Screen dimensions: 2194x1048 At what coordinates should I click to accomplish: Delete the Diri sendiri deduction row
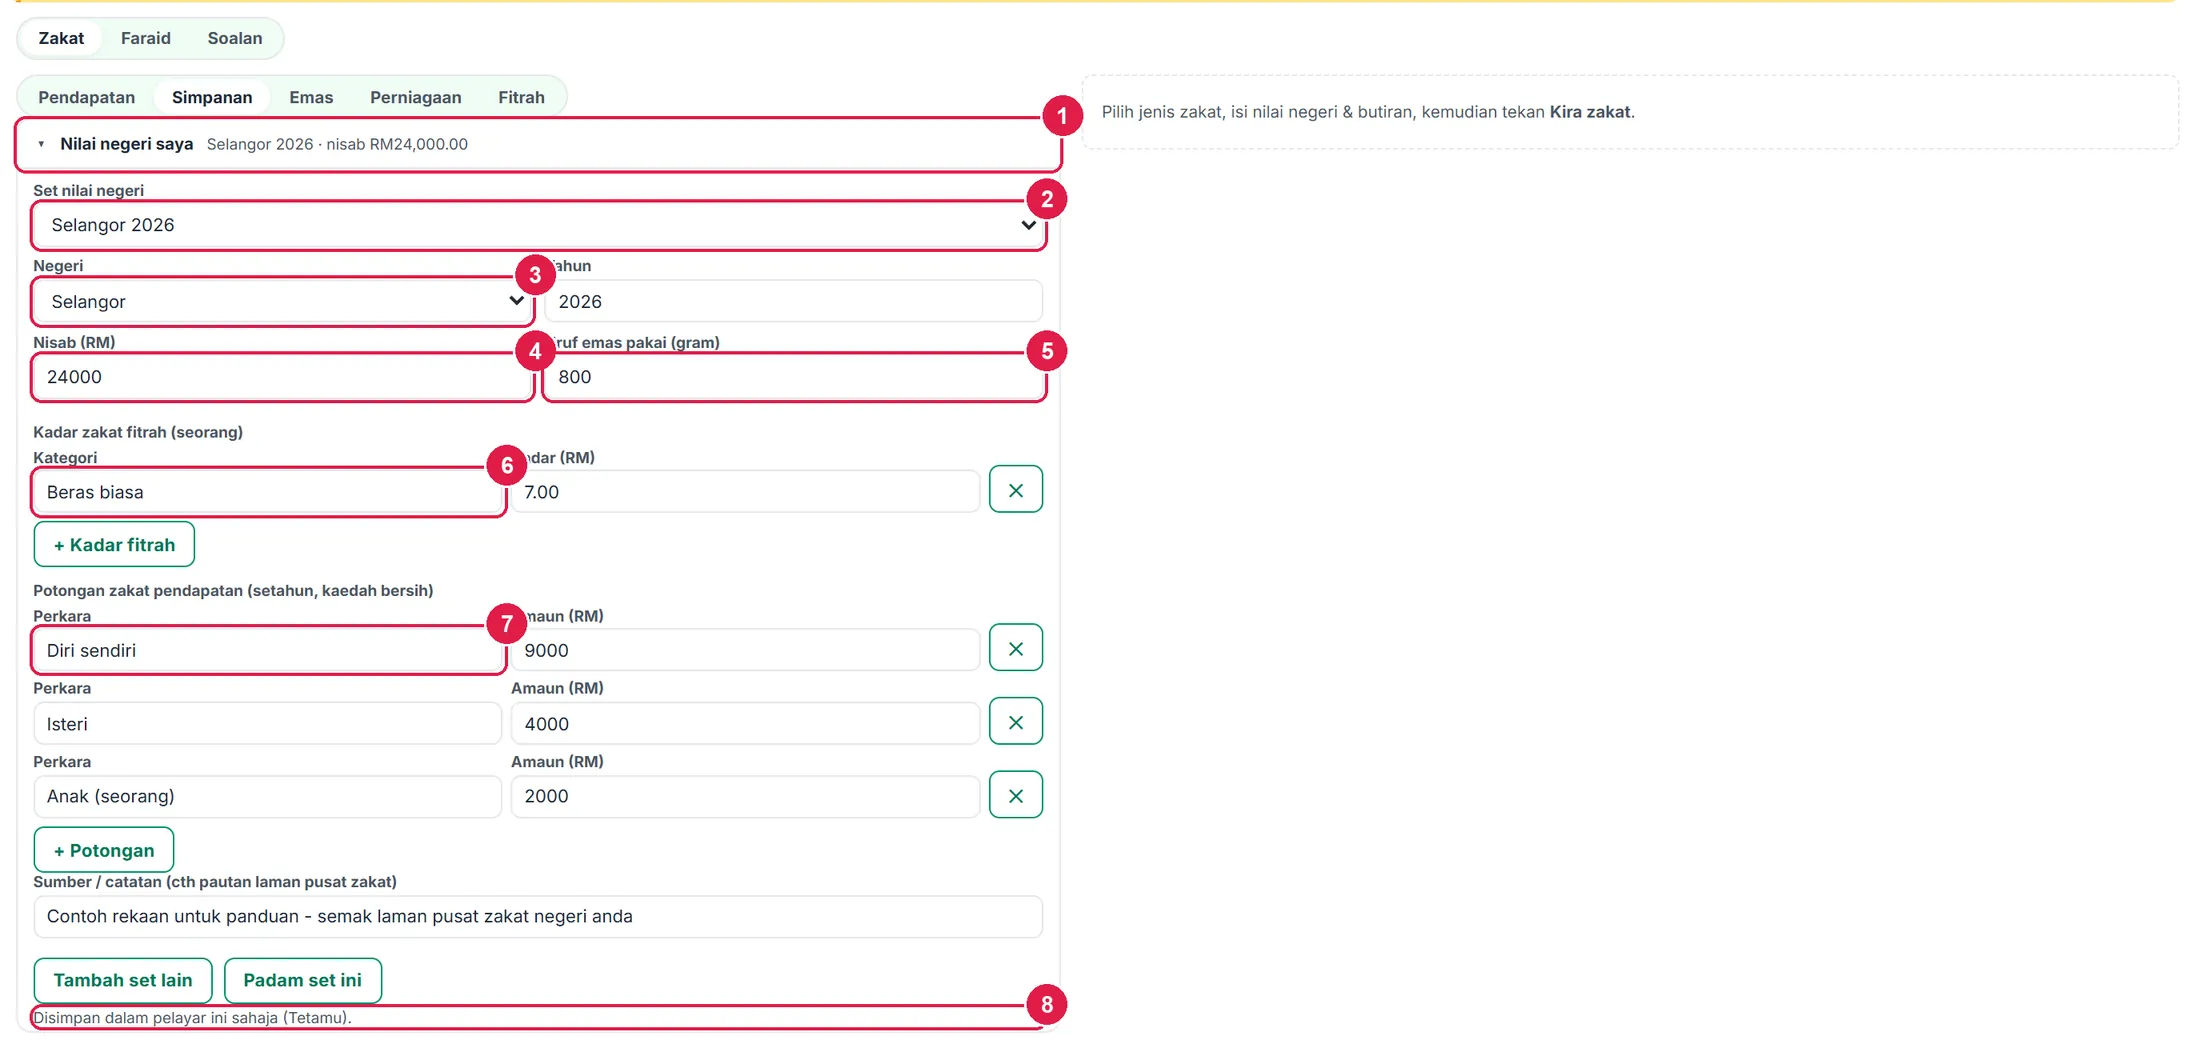[x=1015, y=648]
